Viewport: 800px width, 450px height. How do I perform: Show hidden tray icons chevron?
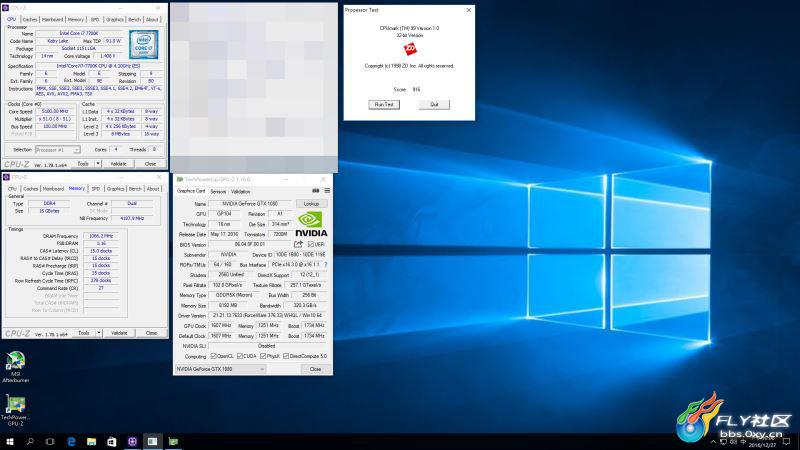(x=713, y=442)
